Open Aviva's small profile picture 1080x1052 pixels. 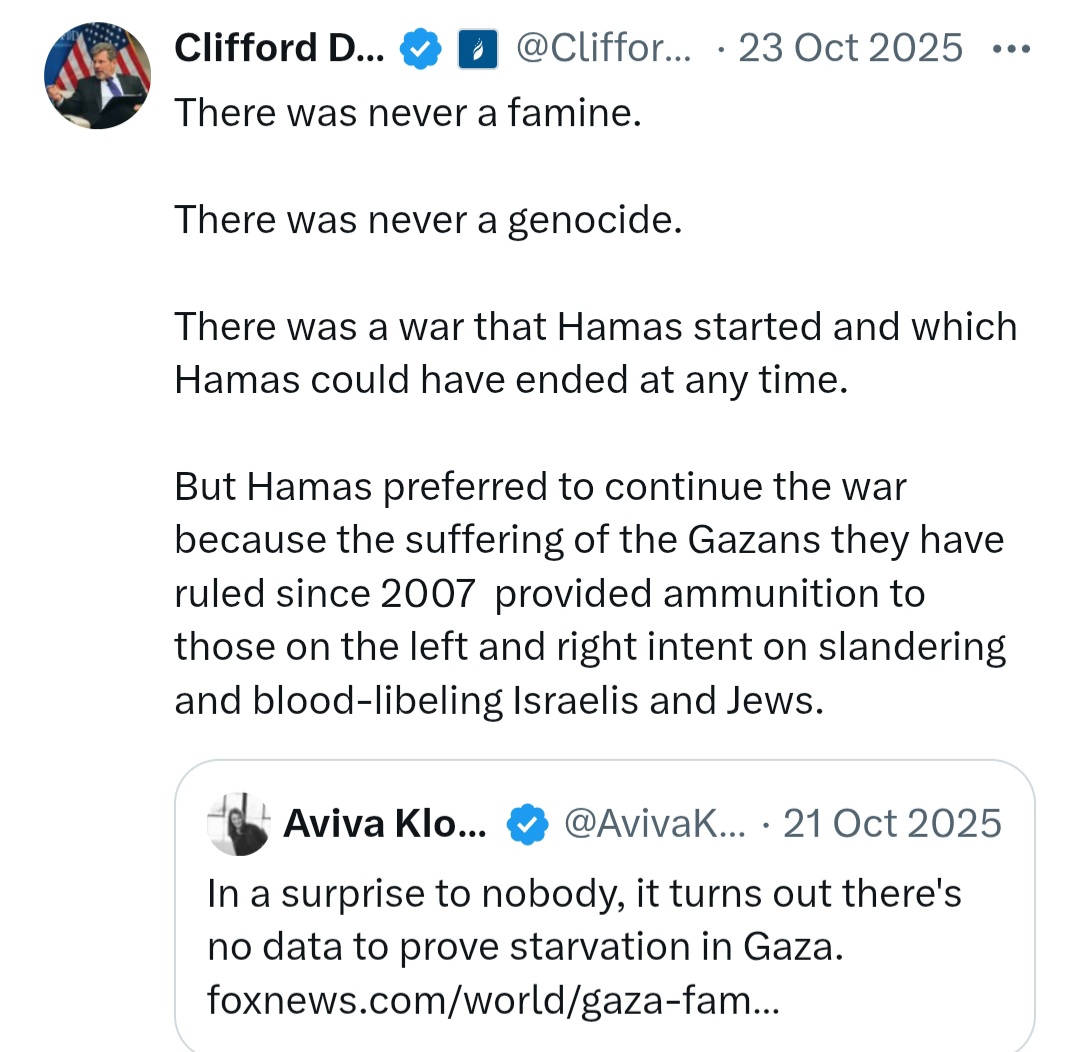[238, 824]
